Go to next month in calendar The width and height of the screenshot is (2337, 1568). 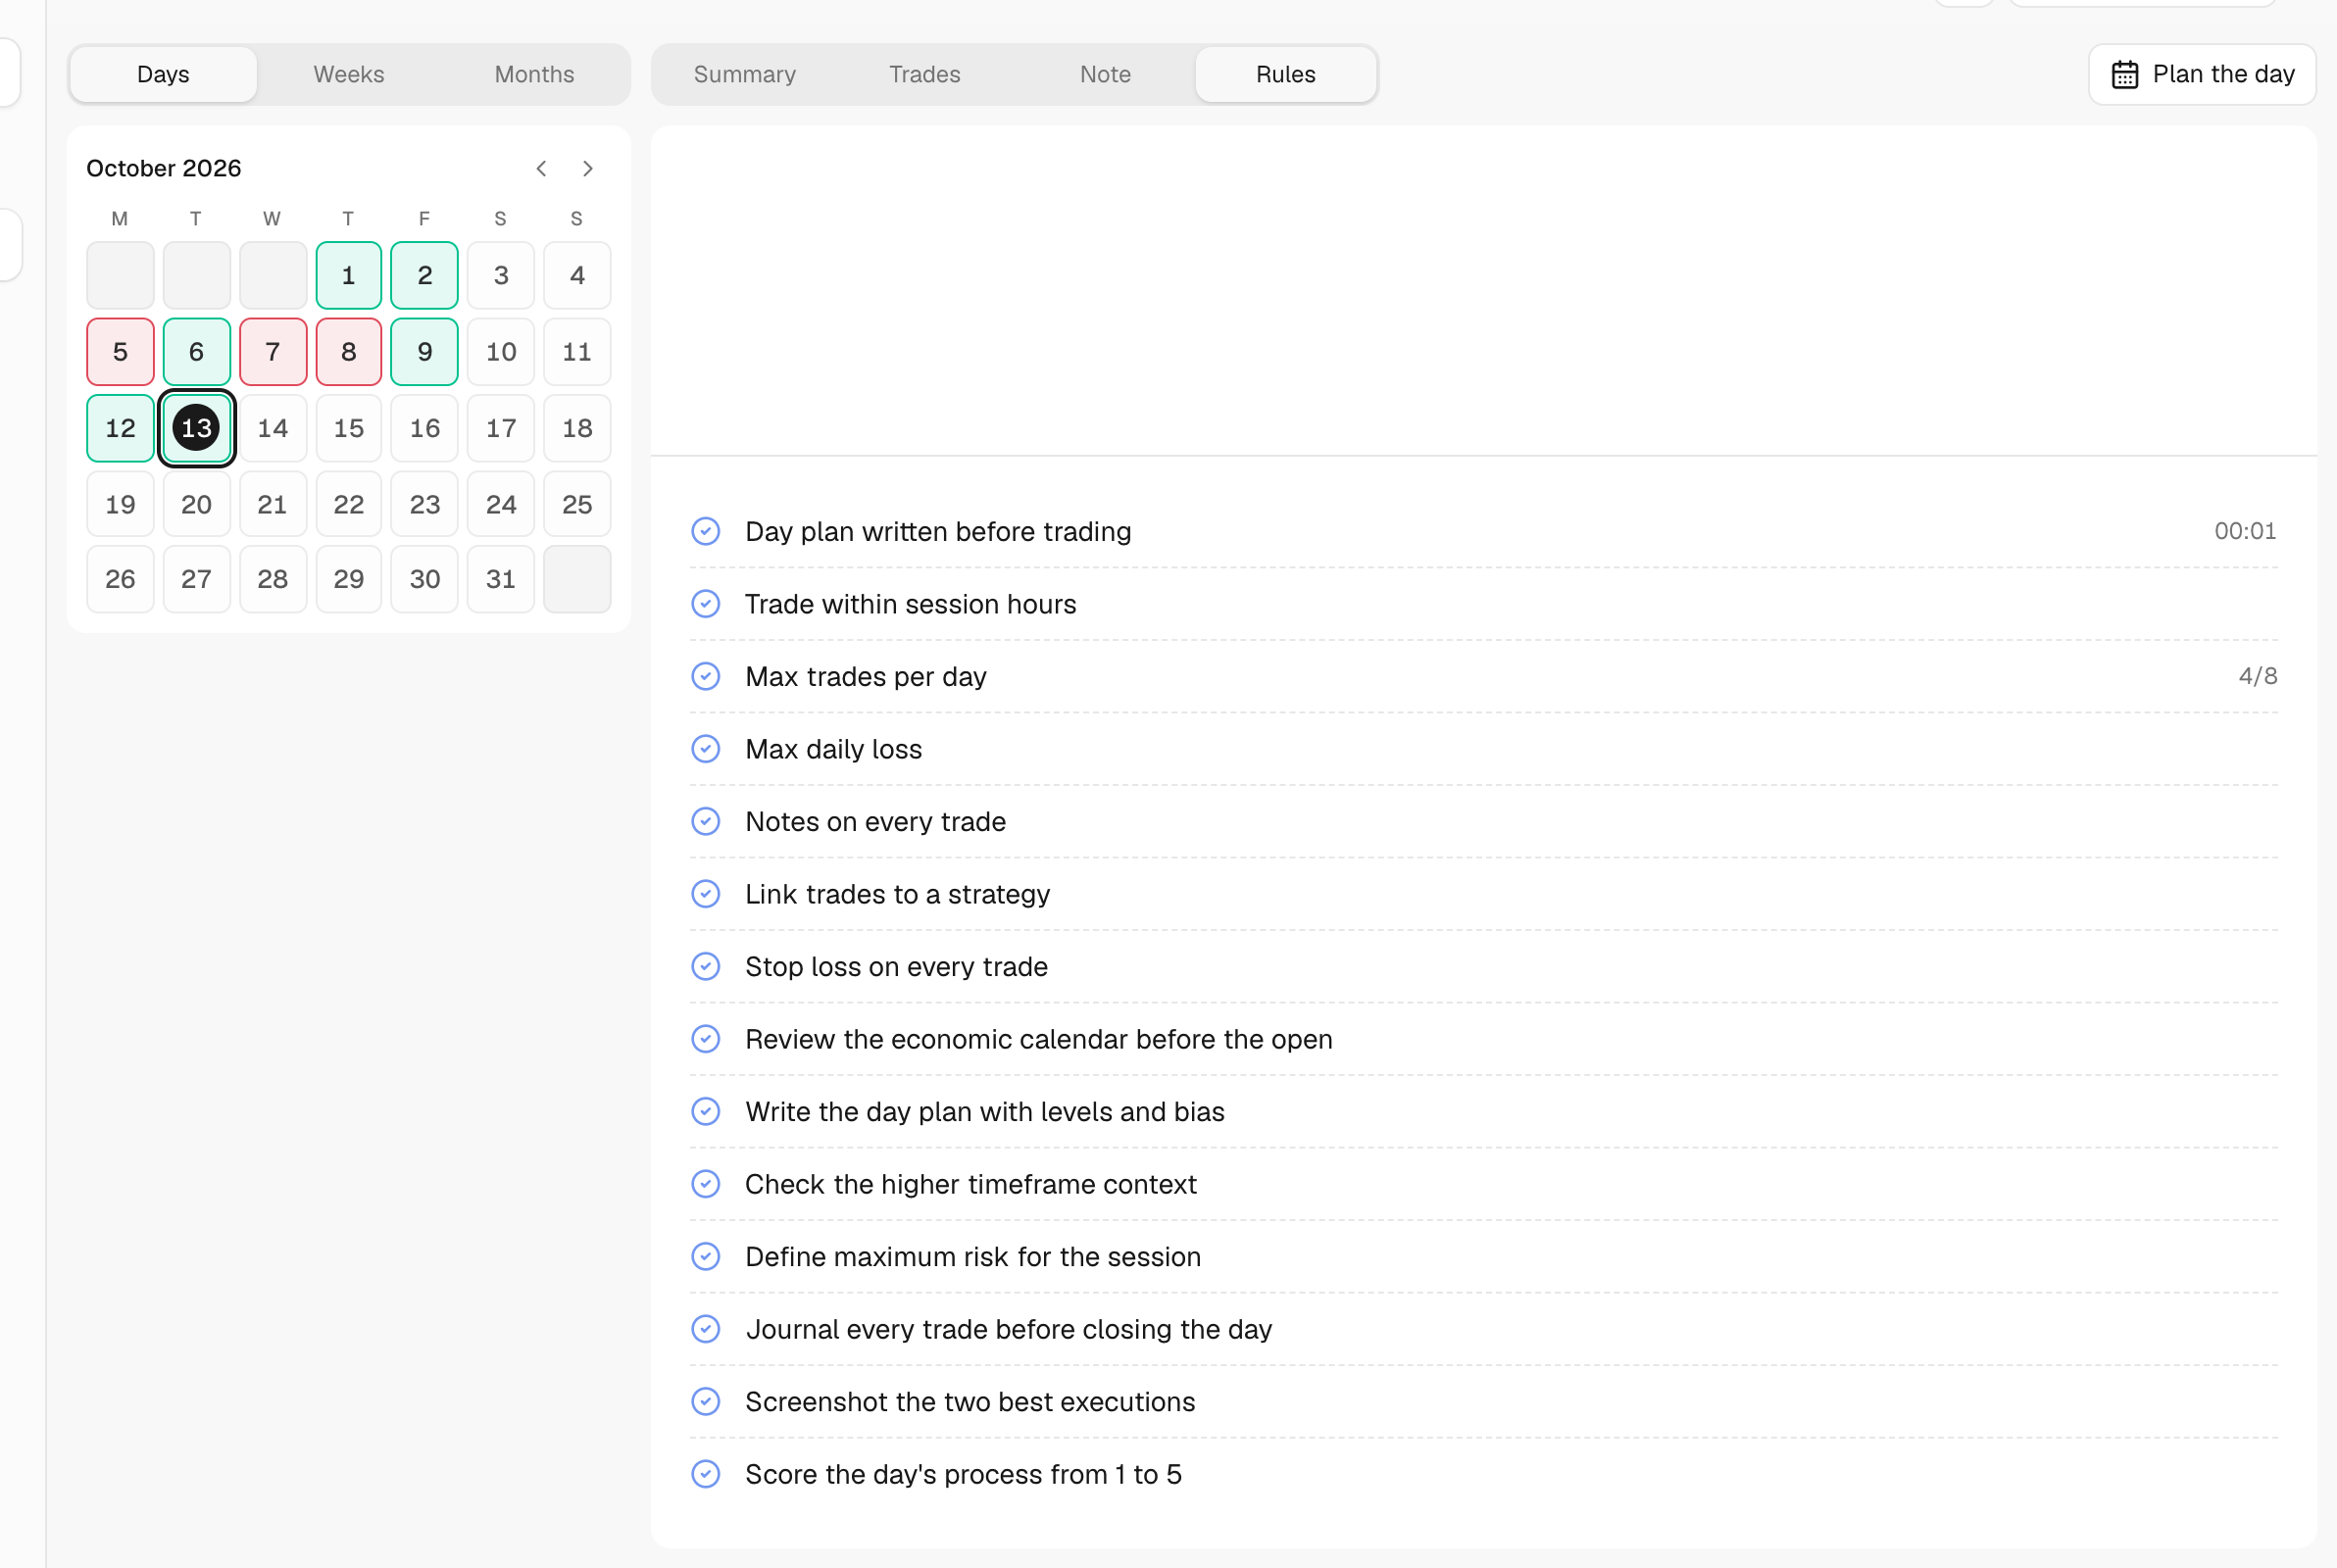[x=588, y=168]
